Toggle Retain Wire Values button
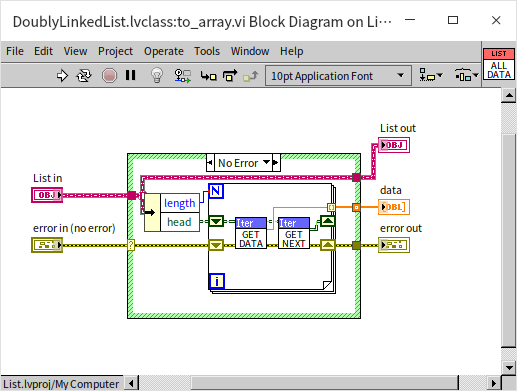 (x=183, y=76)
